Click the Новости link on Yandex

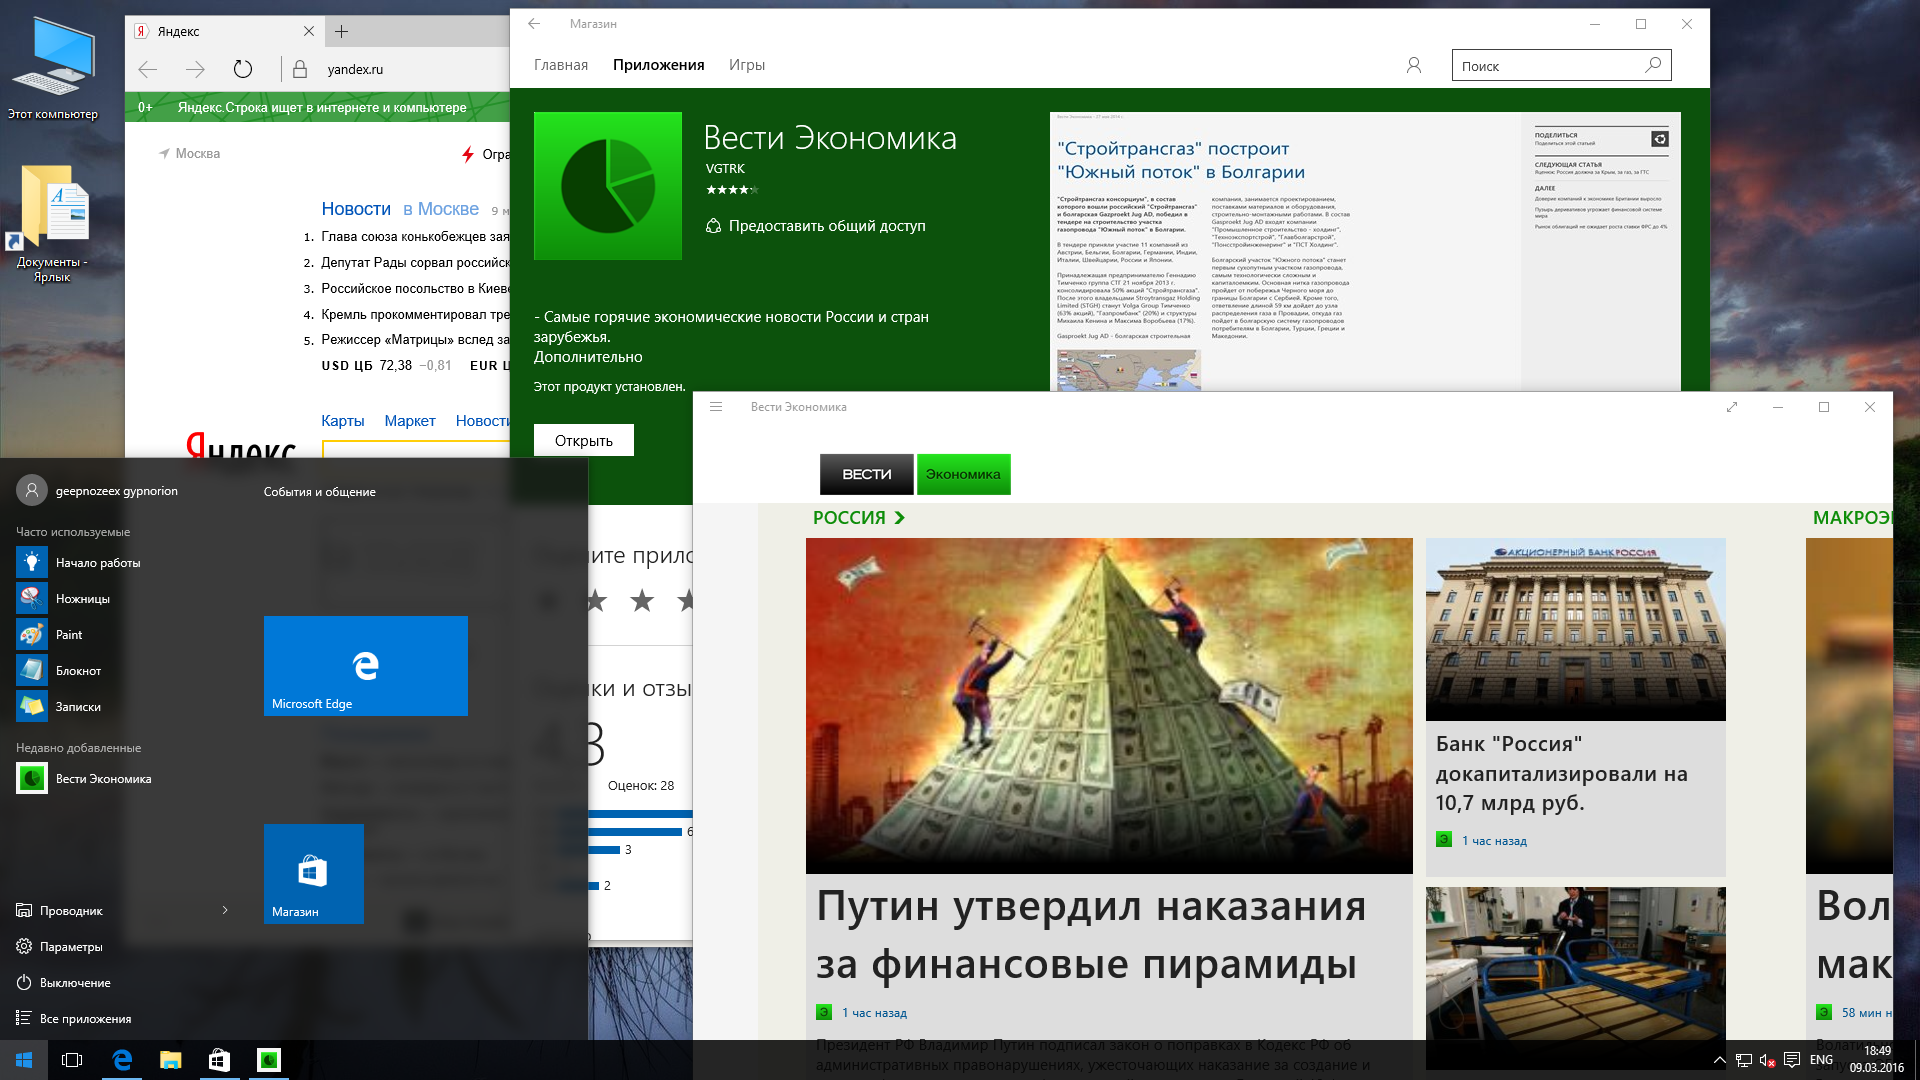pyautogui.click(x=356, y=209)
